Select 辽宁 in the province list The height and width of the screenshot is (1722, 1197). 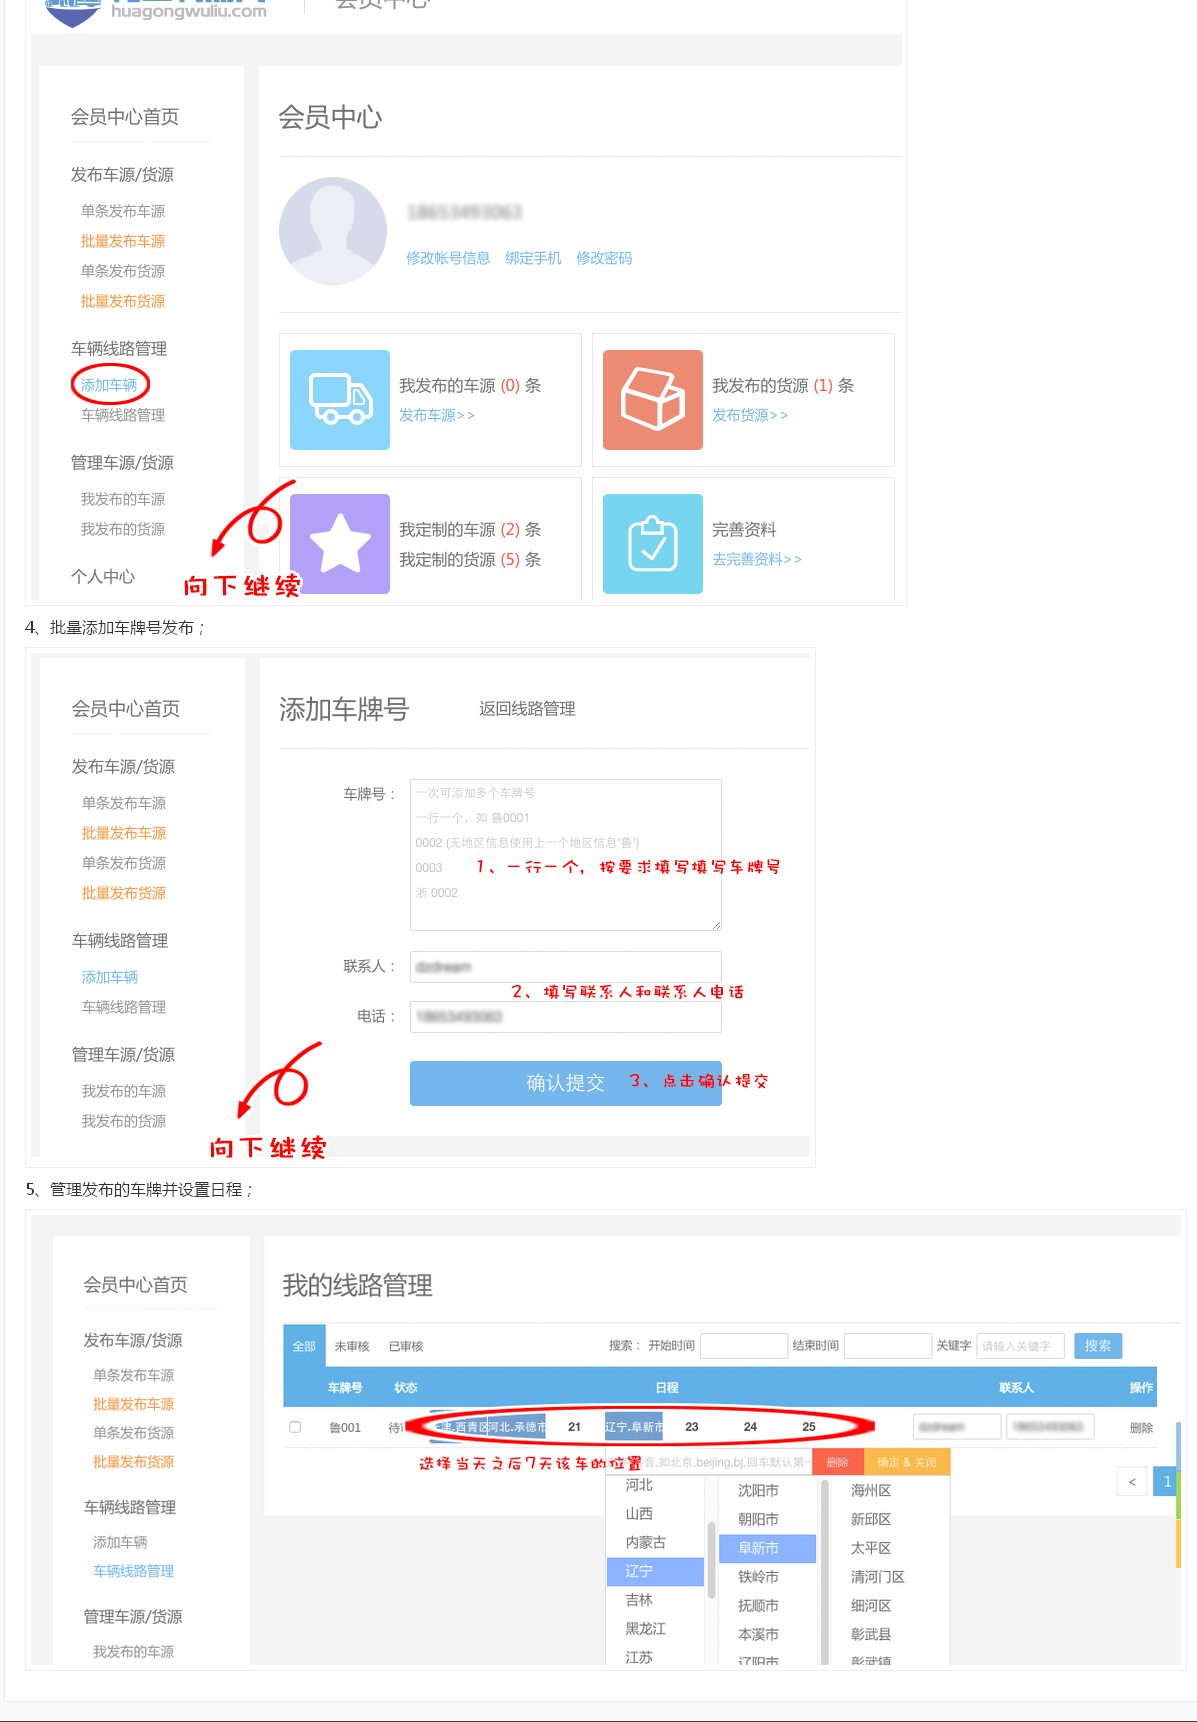pos(655,1571)
